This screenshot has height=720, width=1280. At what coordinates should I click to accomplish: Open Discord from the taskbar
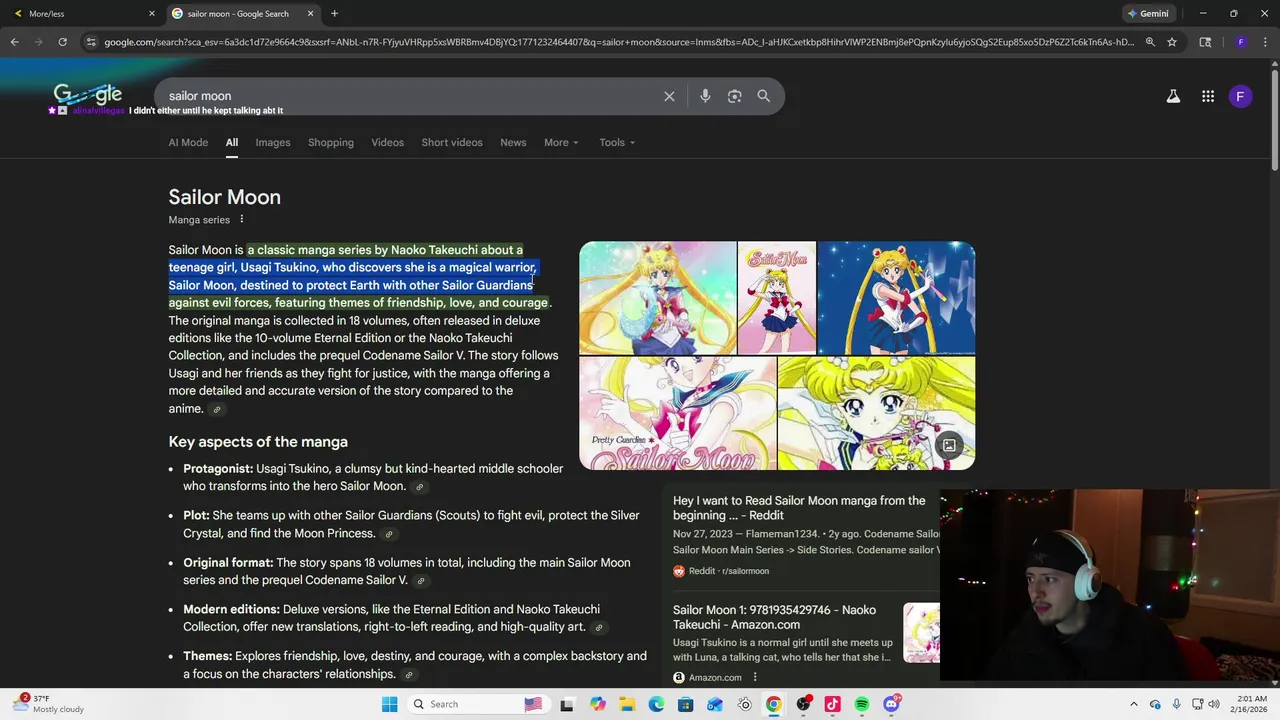891,704
